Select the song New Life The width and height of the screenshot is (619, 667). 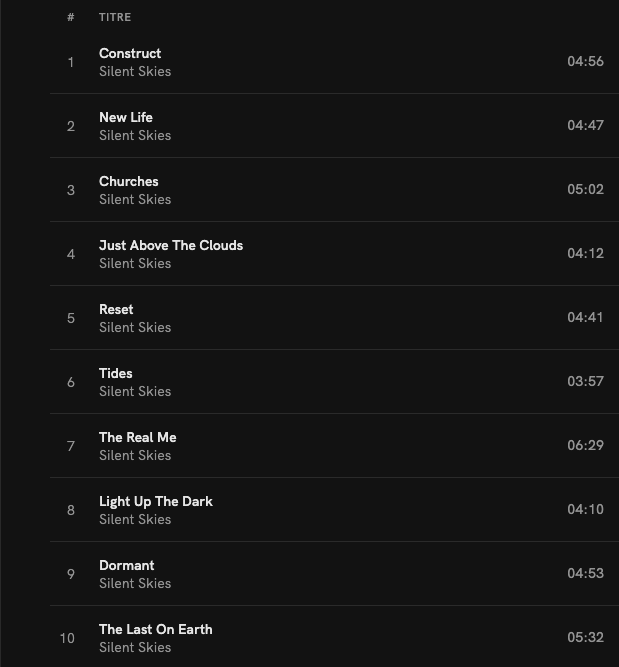point(126,117)
